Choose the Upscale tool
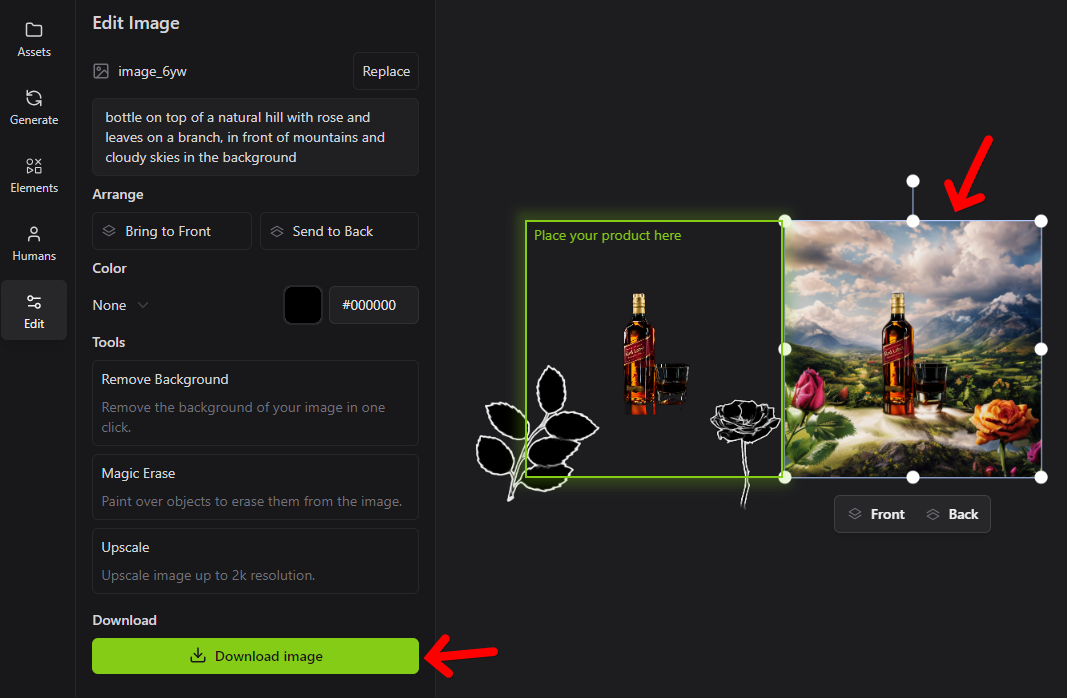Viewport: 1067px width, 698px height. 255,561
